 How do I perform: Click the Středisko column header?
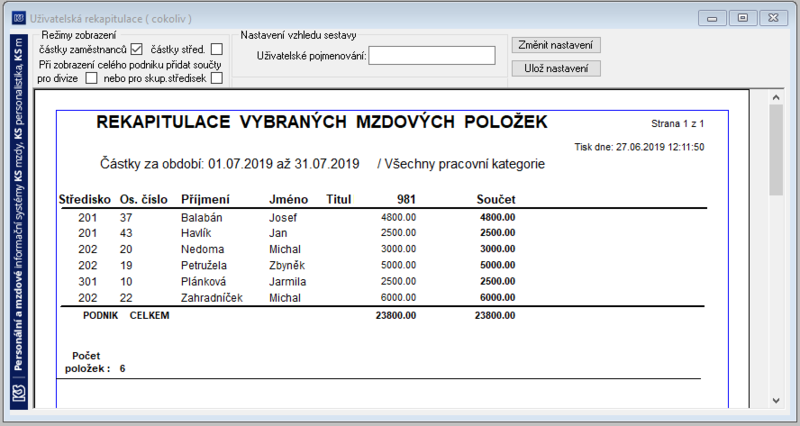click(x=85, y=199)
